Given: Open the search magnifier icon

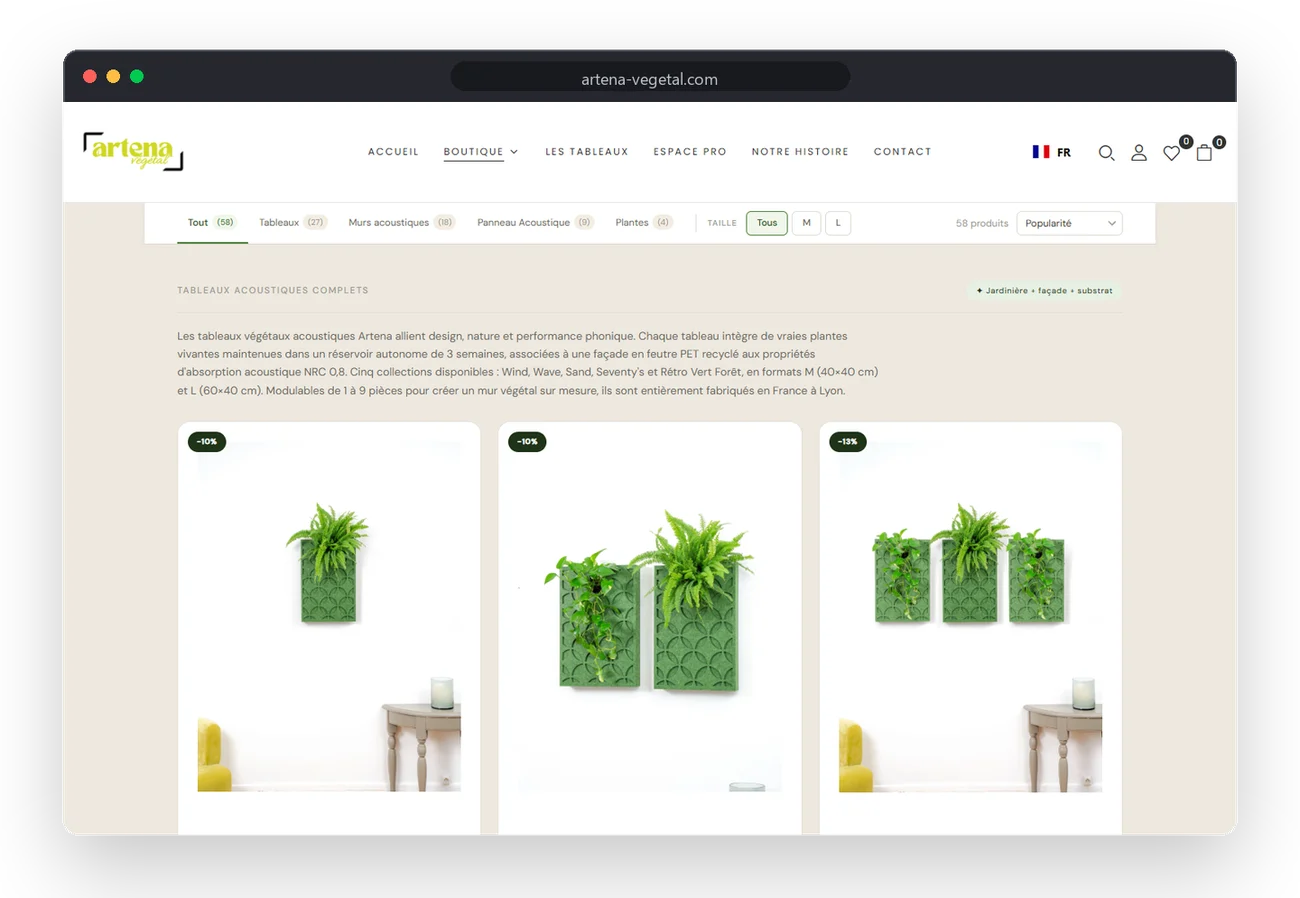Looking at the screenshot, I should pyautogui.click(x=1106, y=153).
